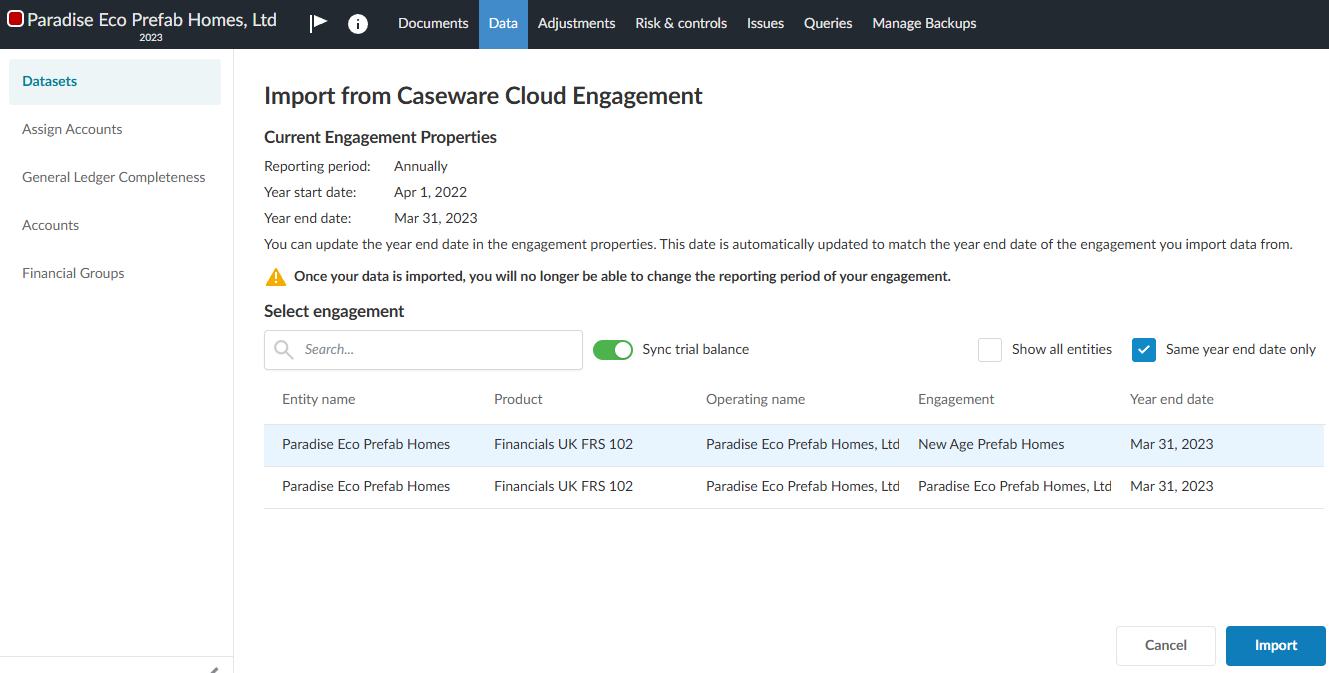Click the search magnifier icon
This screenshot has width=1329, height=673.
tap(284, 349)
